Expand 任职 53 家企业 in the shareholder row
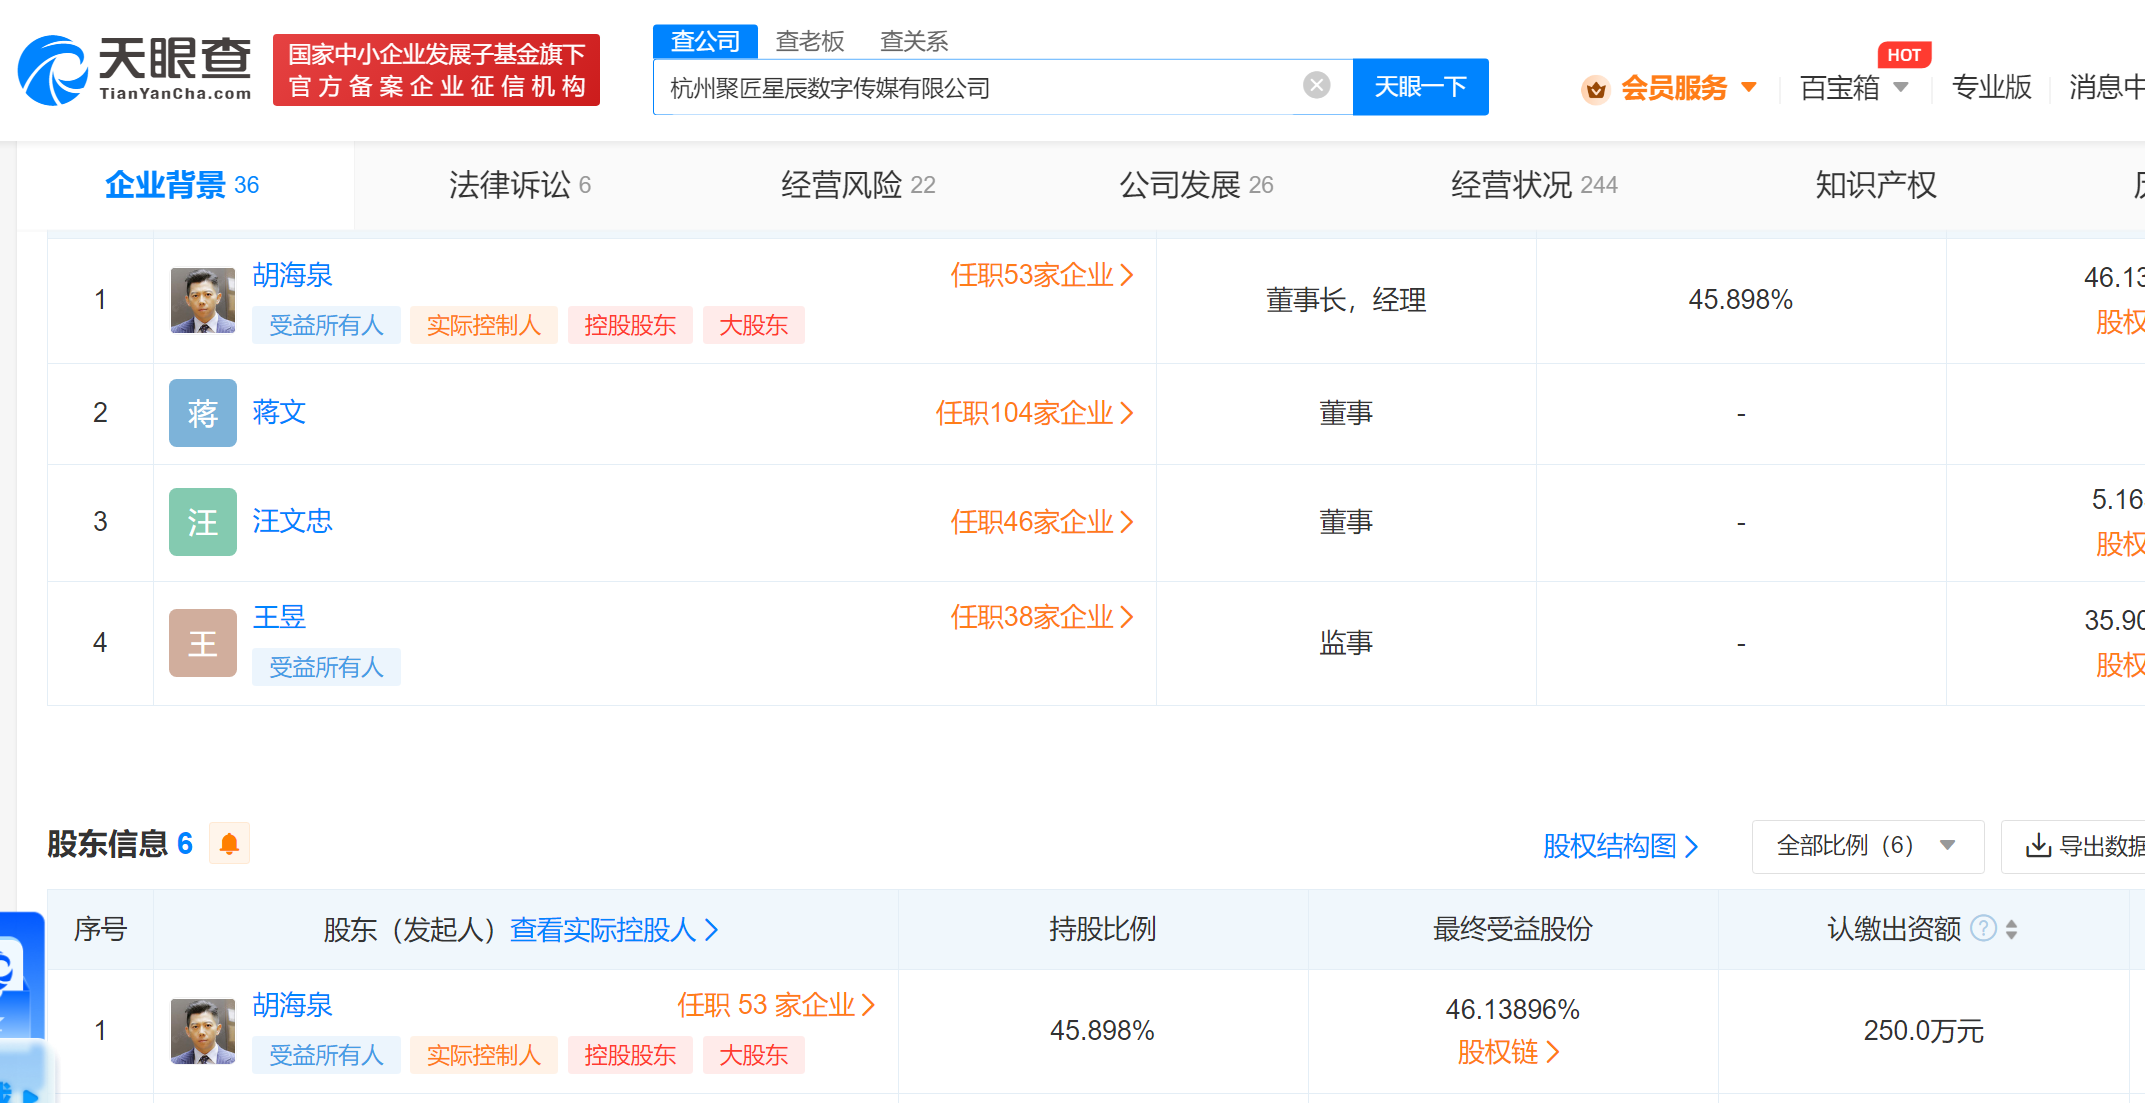Screen dimensions: 2145x1103 [776, 1005]
